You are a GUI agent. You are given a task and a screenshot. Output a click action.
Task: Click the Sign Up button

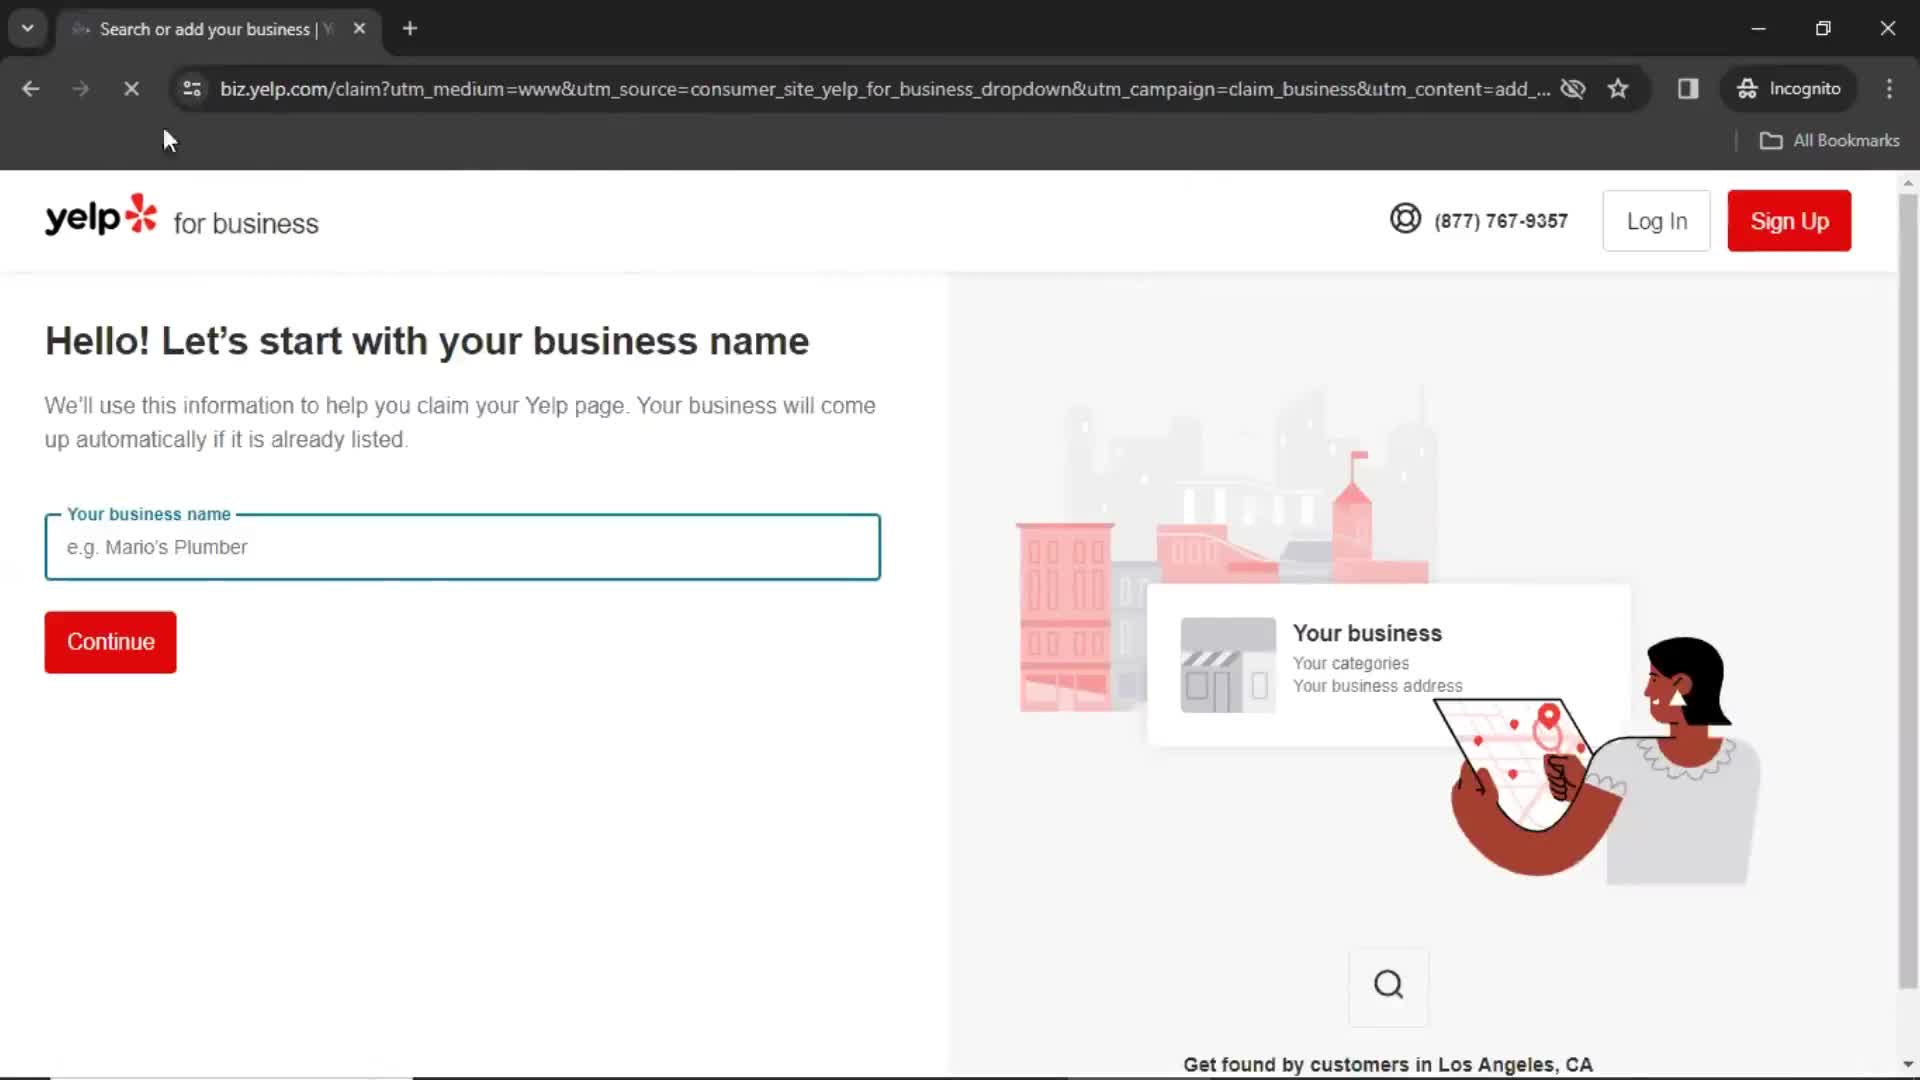pos(1791,220)
